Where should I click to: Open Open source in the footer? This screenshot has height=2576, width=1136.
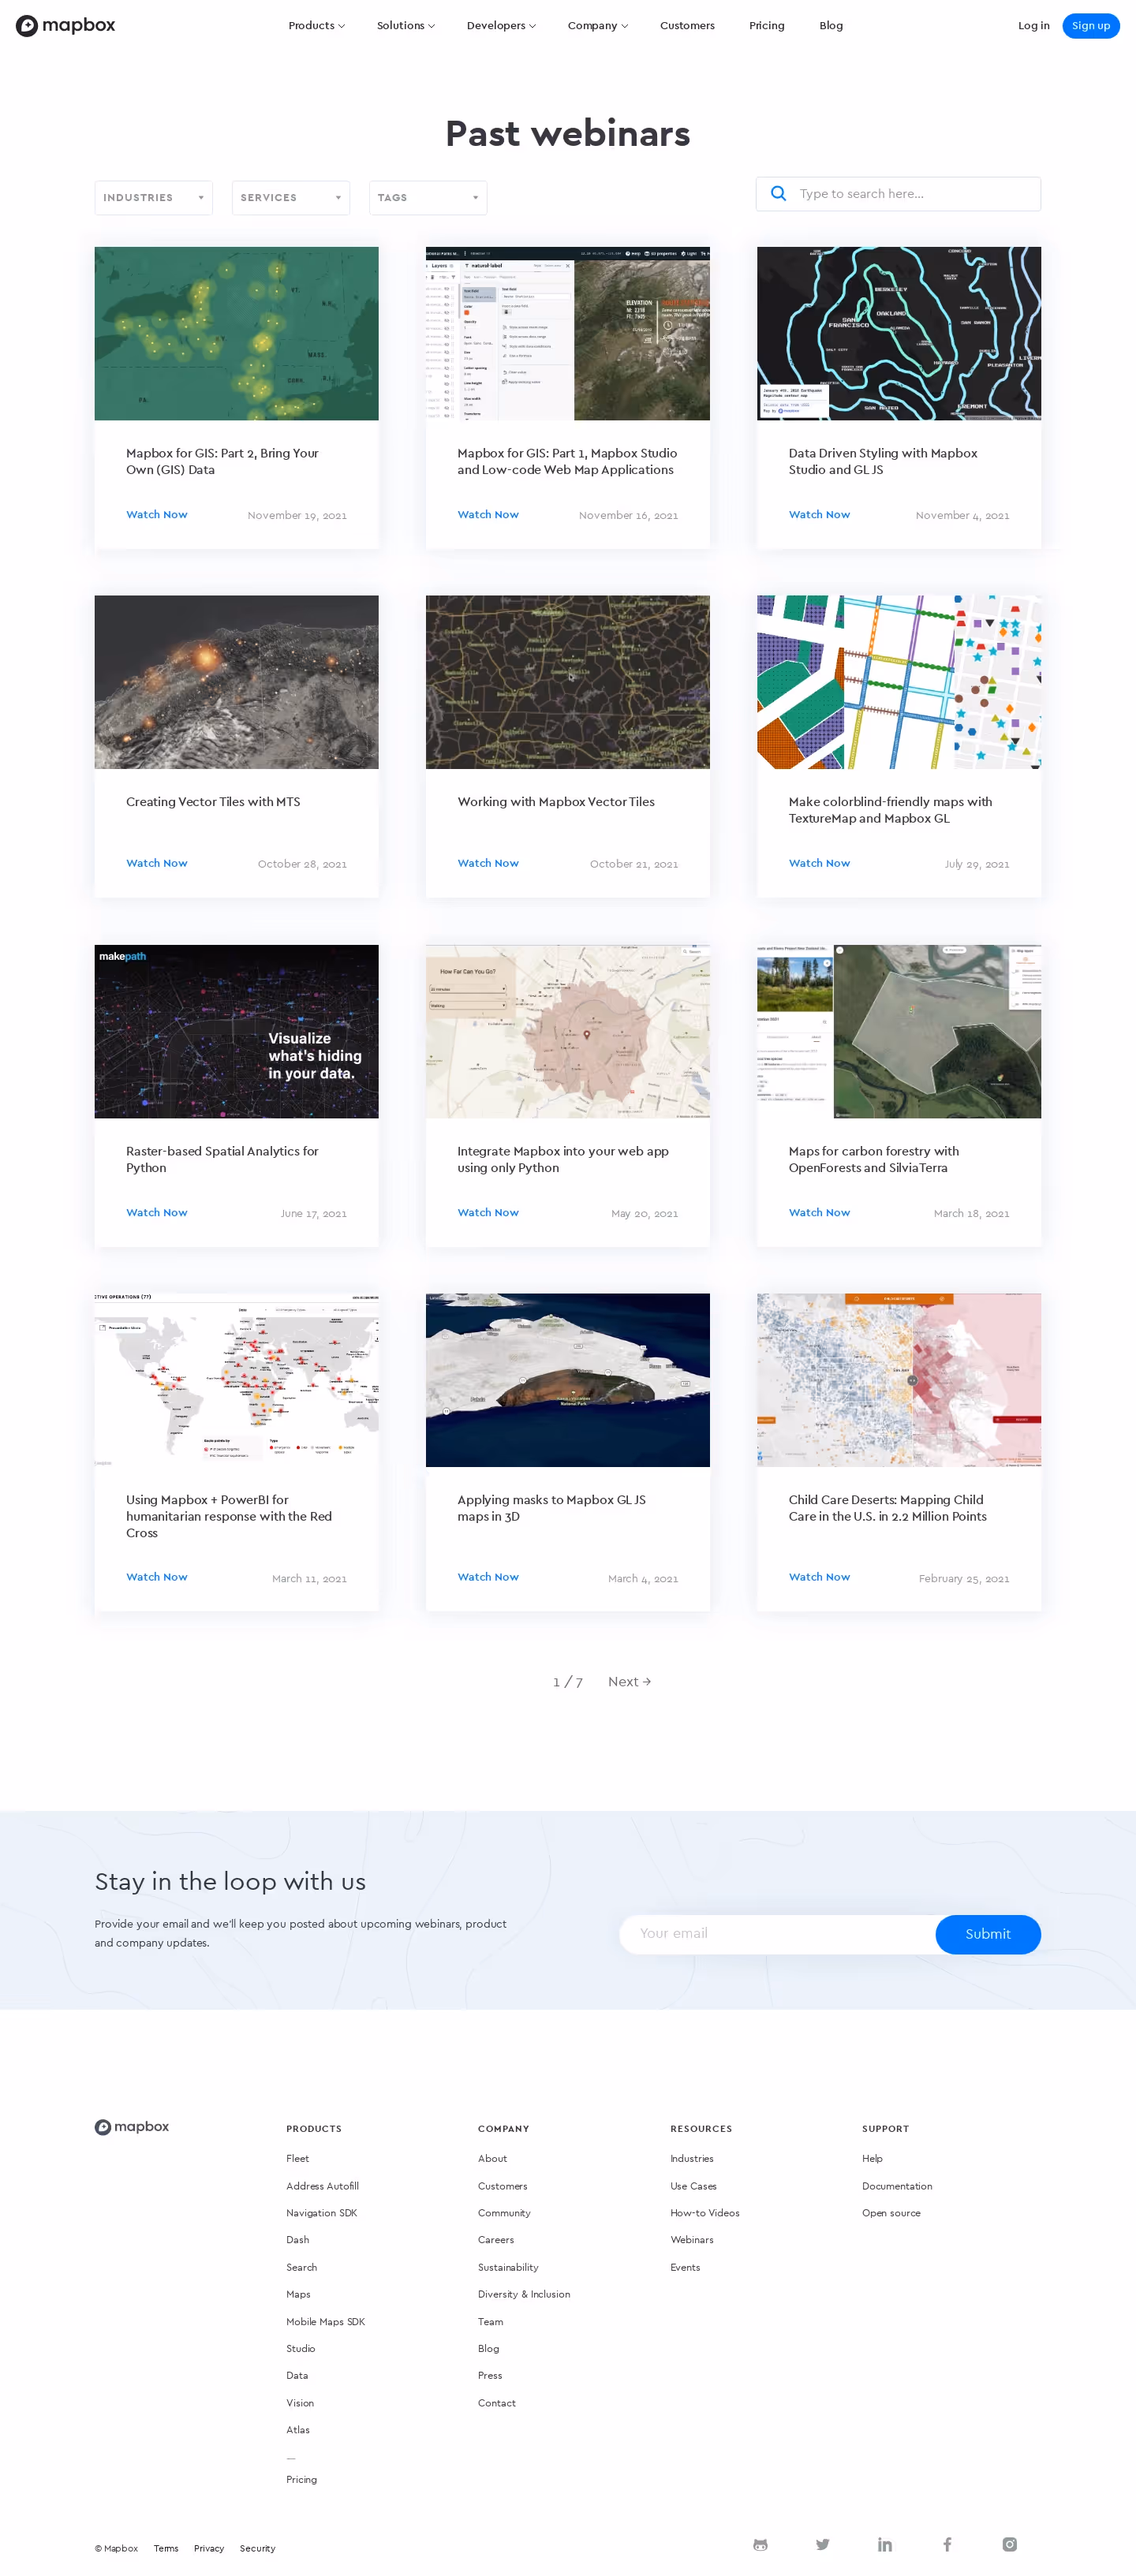pyautogui.click(x=891, y=2213)
